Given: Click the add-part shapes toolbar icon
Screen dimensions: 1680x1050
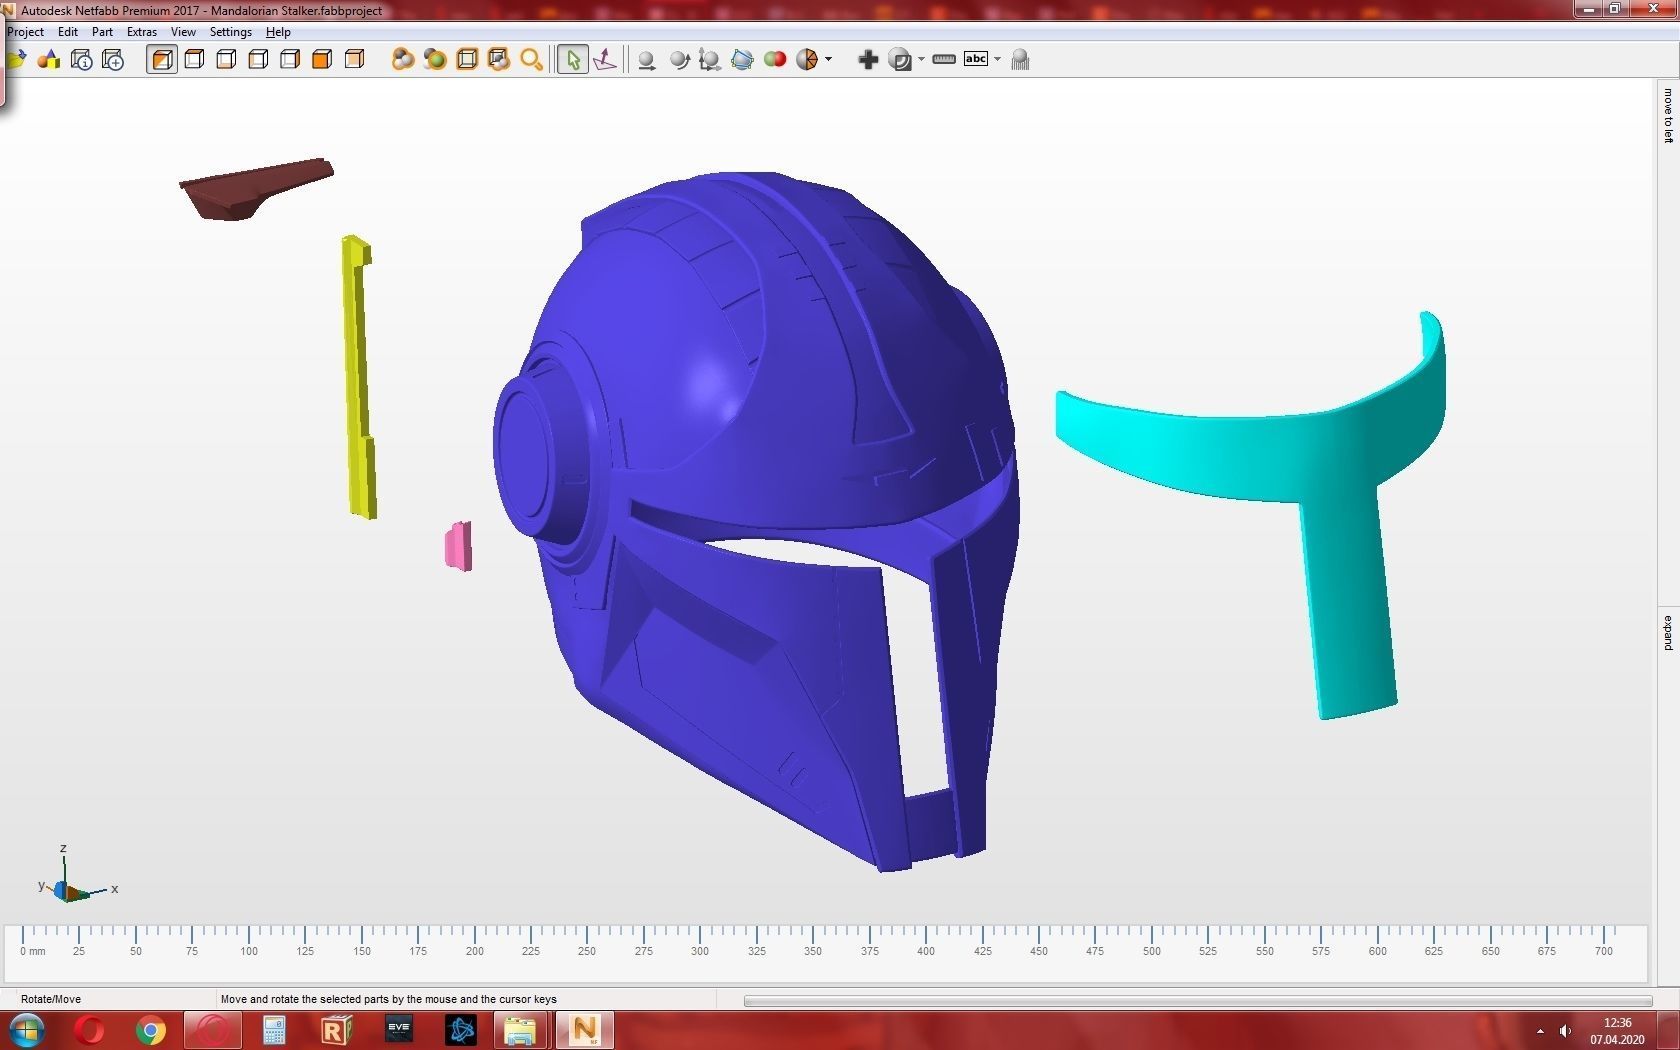Looking at the screenshot, I should point(48,60).
